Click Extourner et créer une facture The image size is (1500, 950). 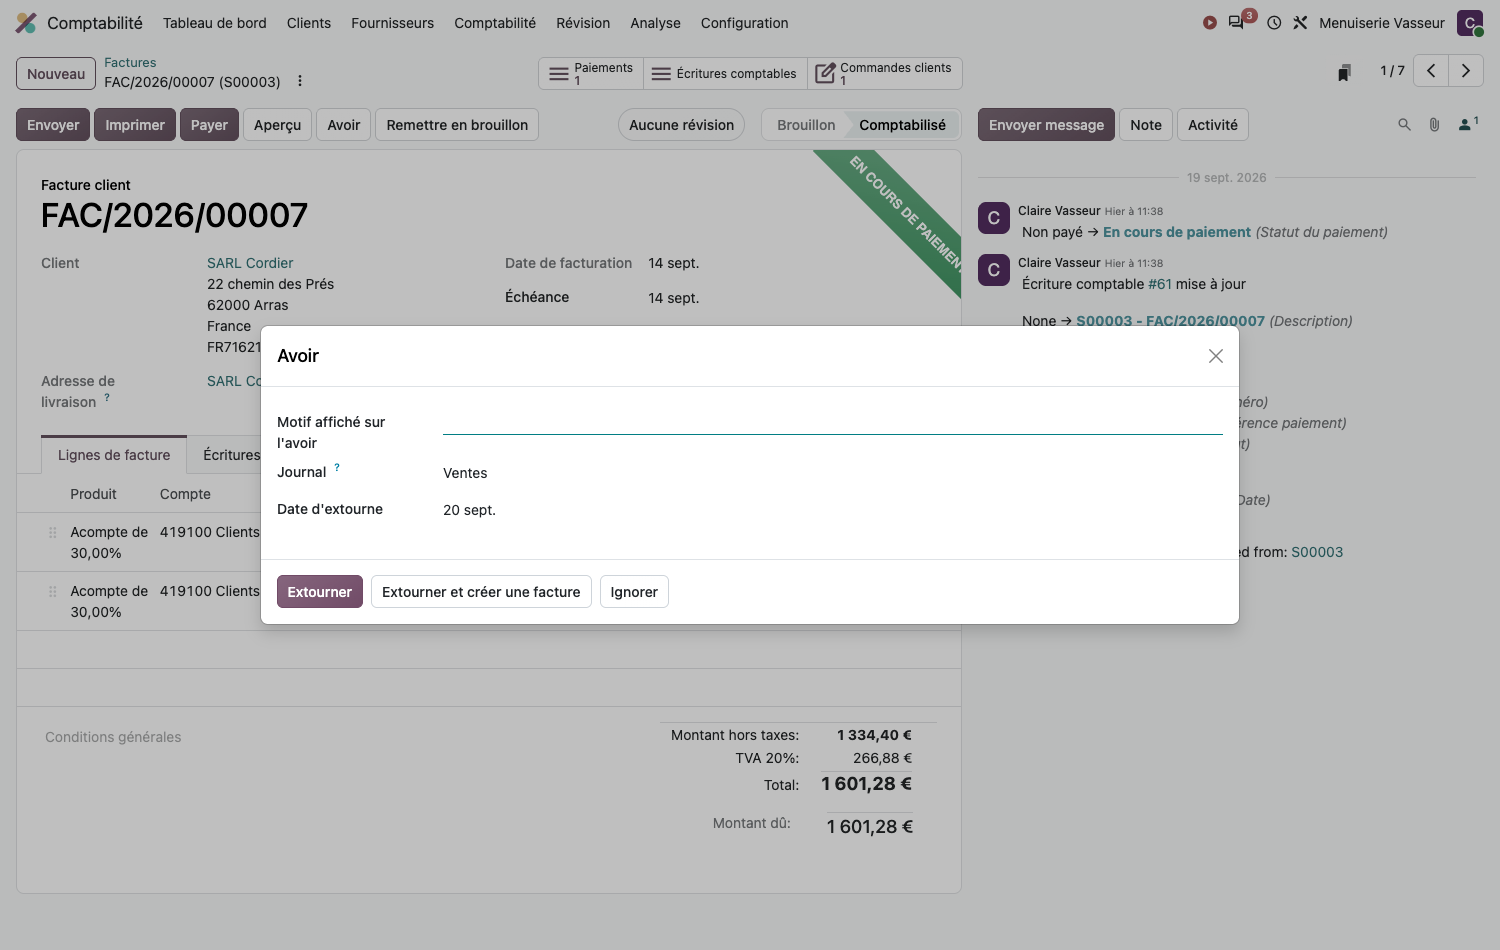tap(481, 592)
